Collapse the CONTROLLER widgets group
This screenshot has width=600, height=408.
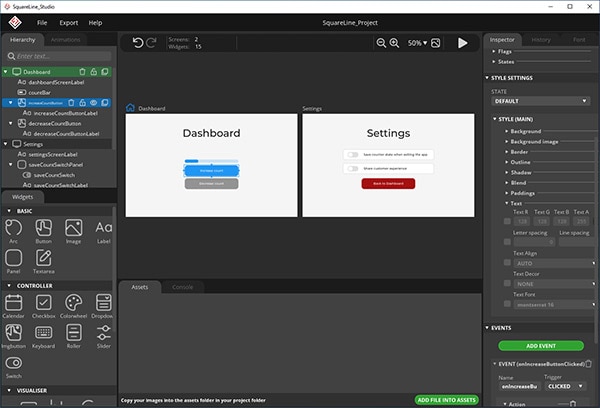(x=9, y=286)
